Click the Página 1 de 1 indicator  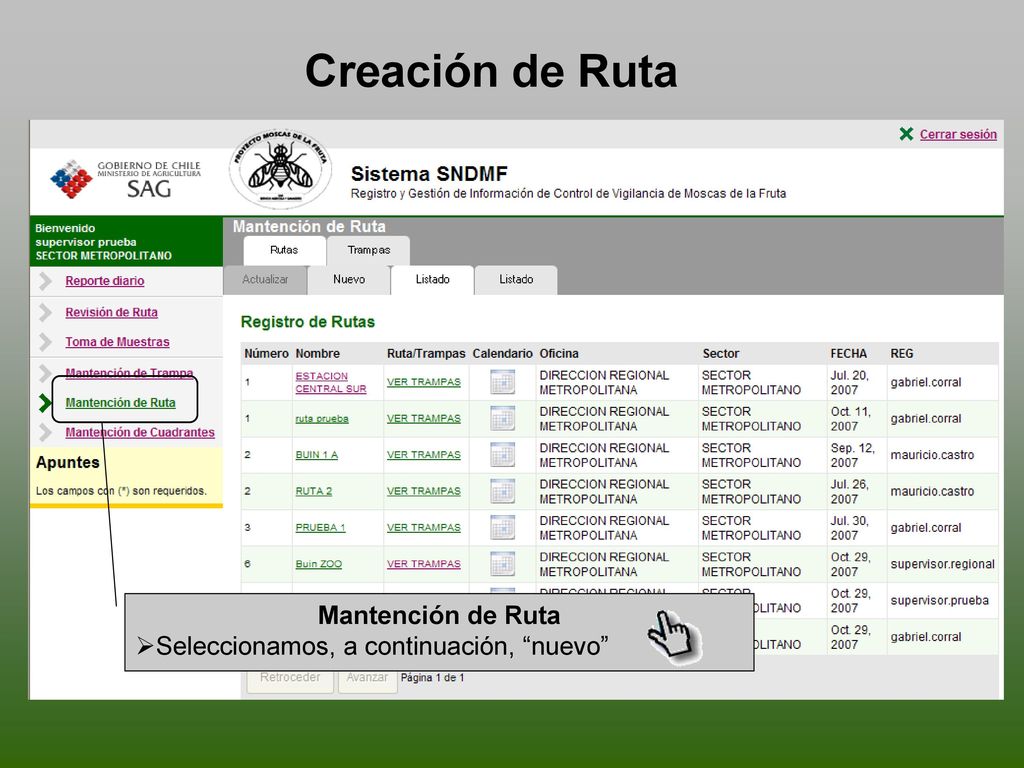click(x=432, y=678)
